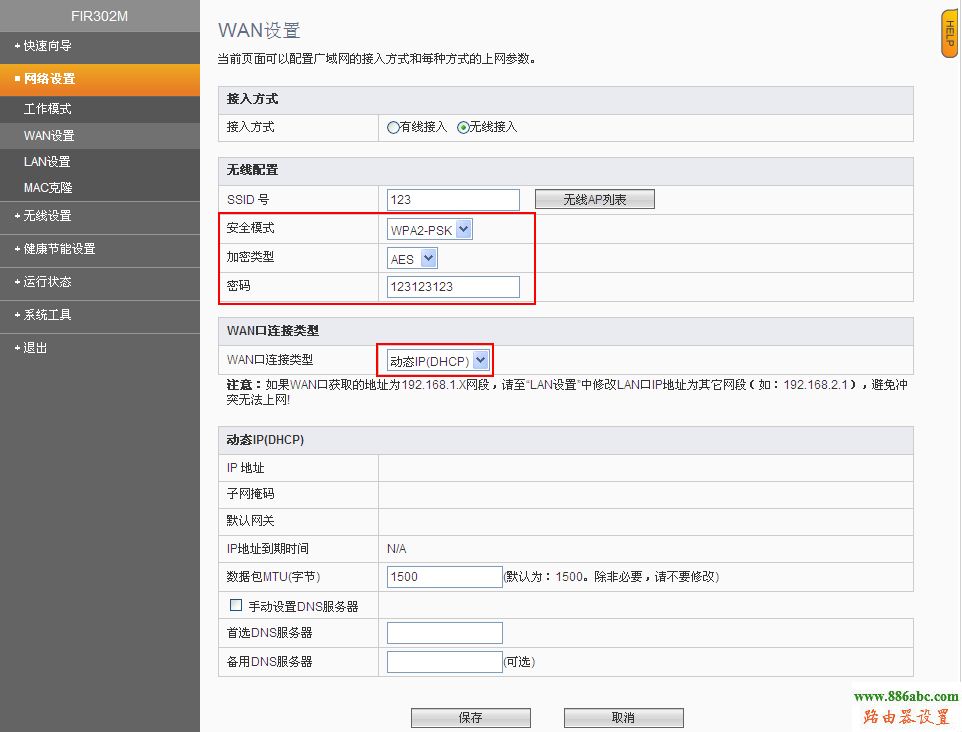Click the N/A lease time value
962x732 pixels.
pos(396,549)
